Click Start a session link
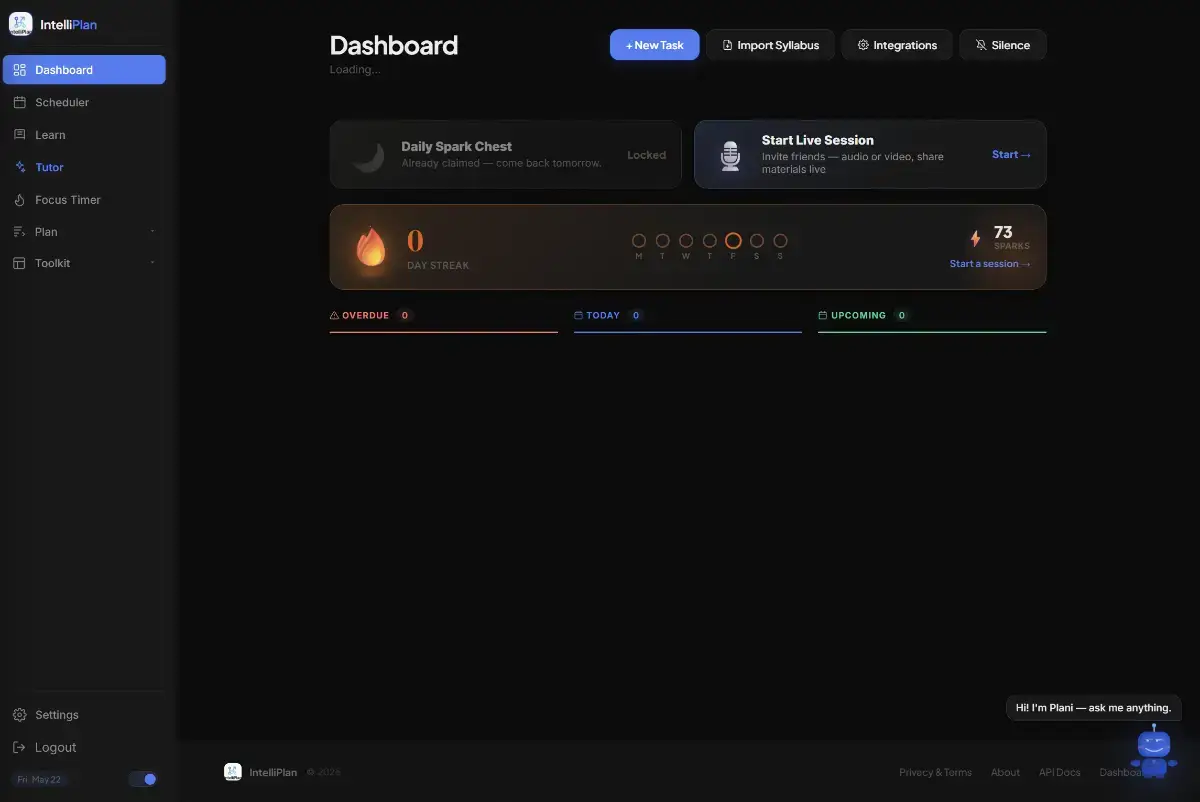 990,264
